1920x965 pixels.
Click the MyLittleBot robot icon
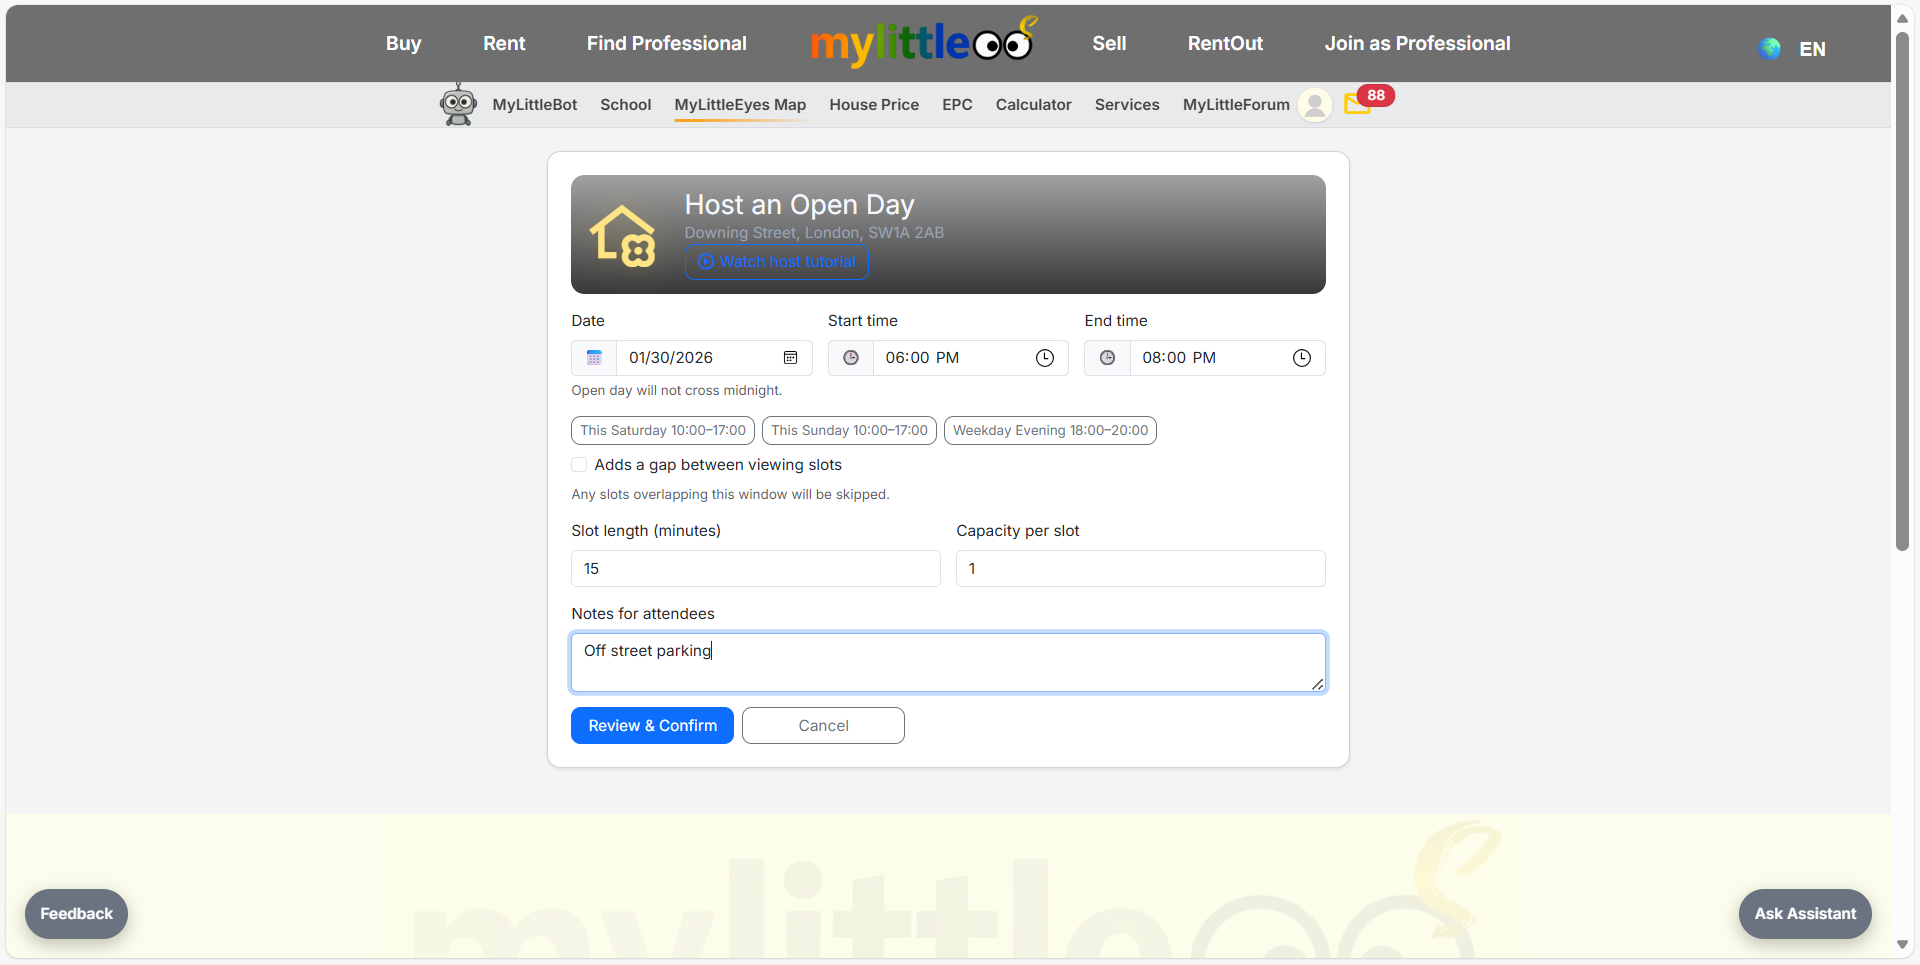pos(458,104)
